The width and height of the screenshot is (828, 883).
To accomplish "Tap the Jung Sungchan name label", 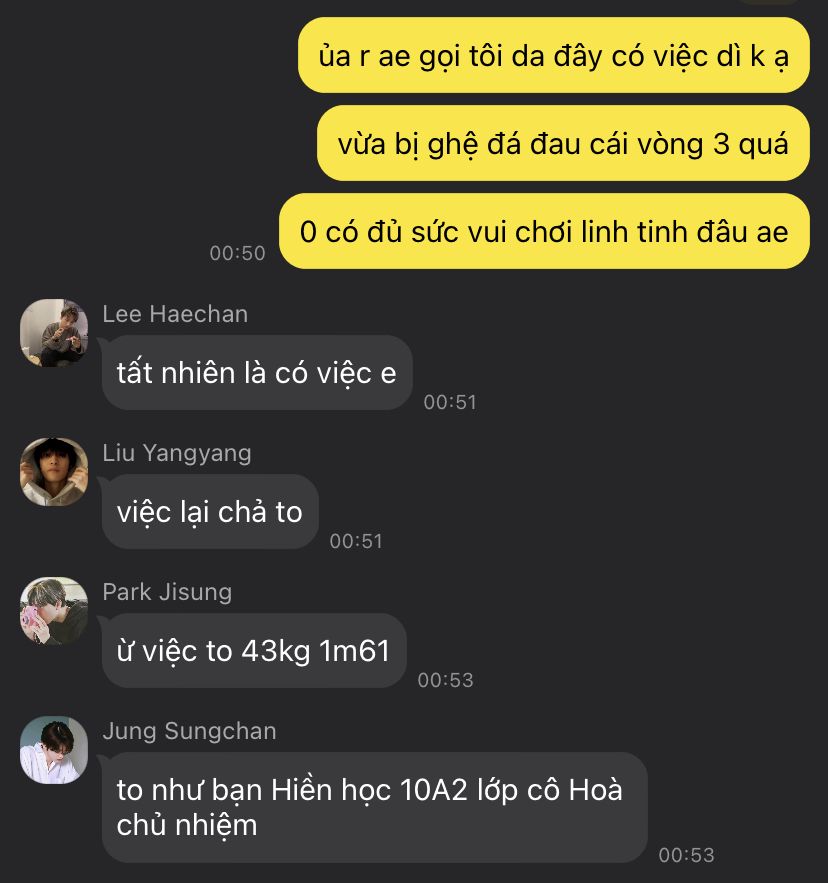I will 189,732.
